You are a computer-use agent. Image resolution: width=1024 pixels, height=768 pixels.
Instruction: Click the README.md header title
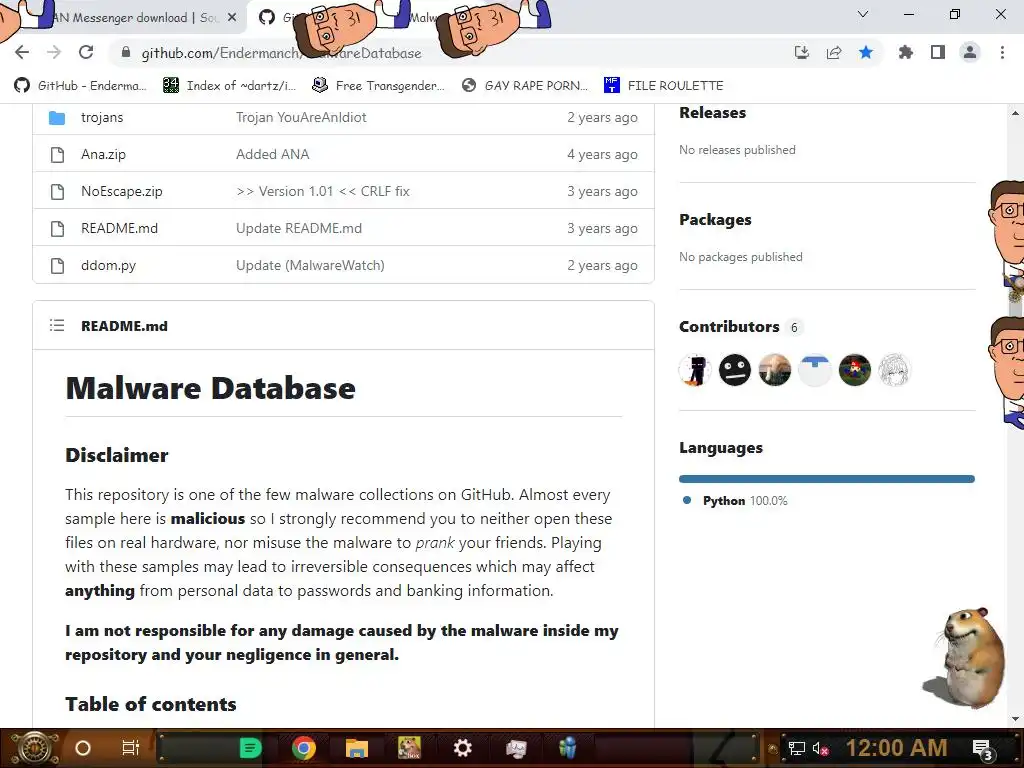[124, 326]
